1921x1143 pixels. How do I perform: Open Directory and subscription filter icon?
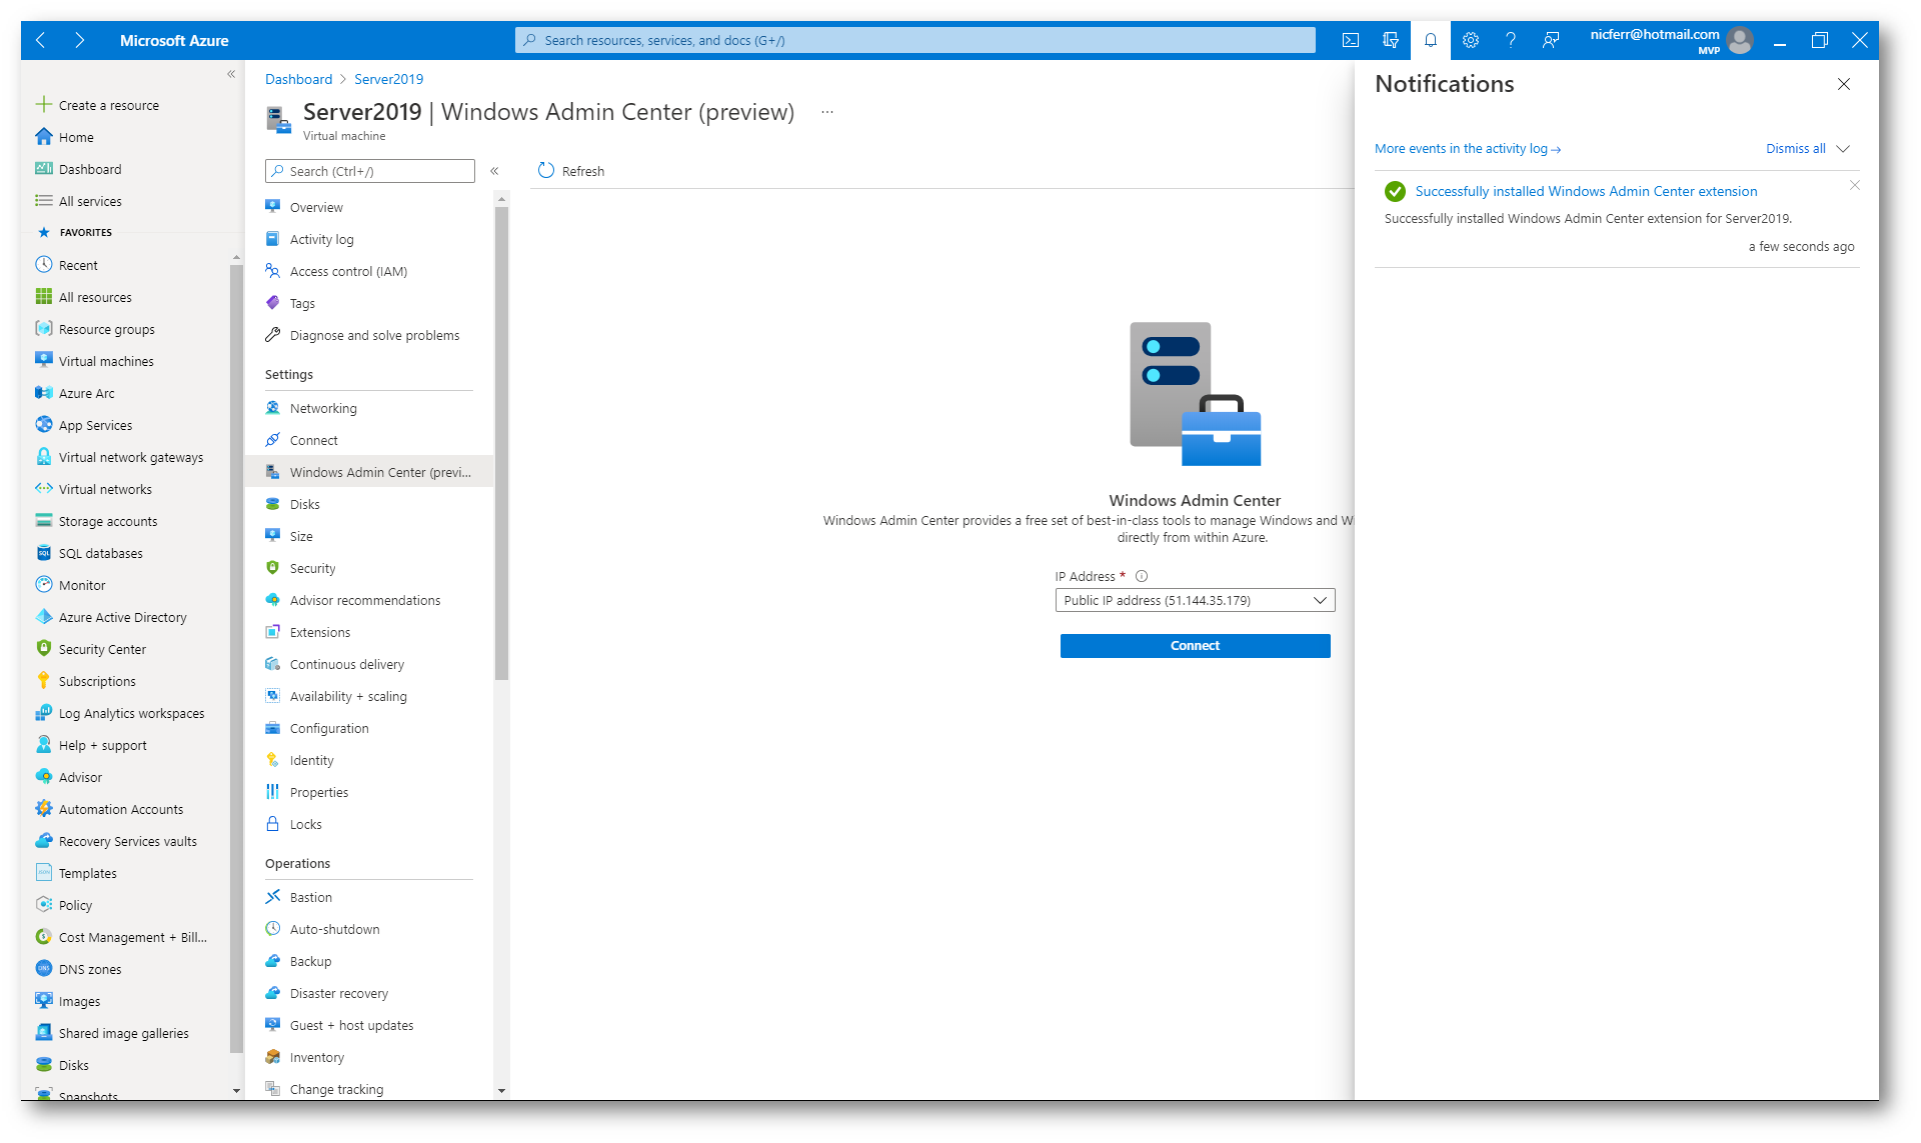tap(1390, 41)
